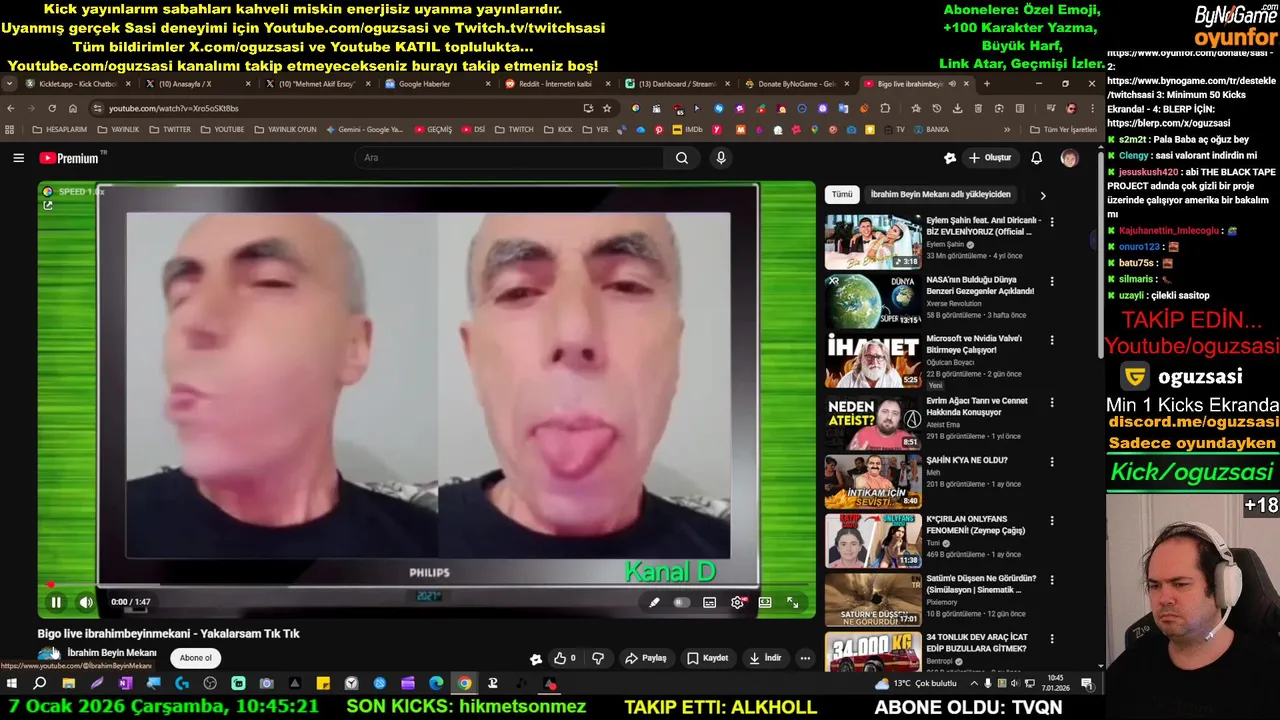Open Oluştur create menu
The image size is (1280, 720).
pos(990,158)
